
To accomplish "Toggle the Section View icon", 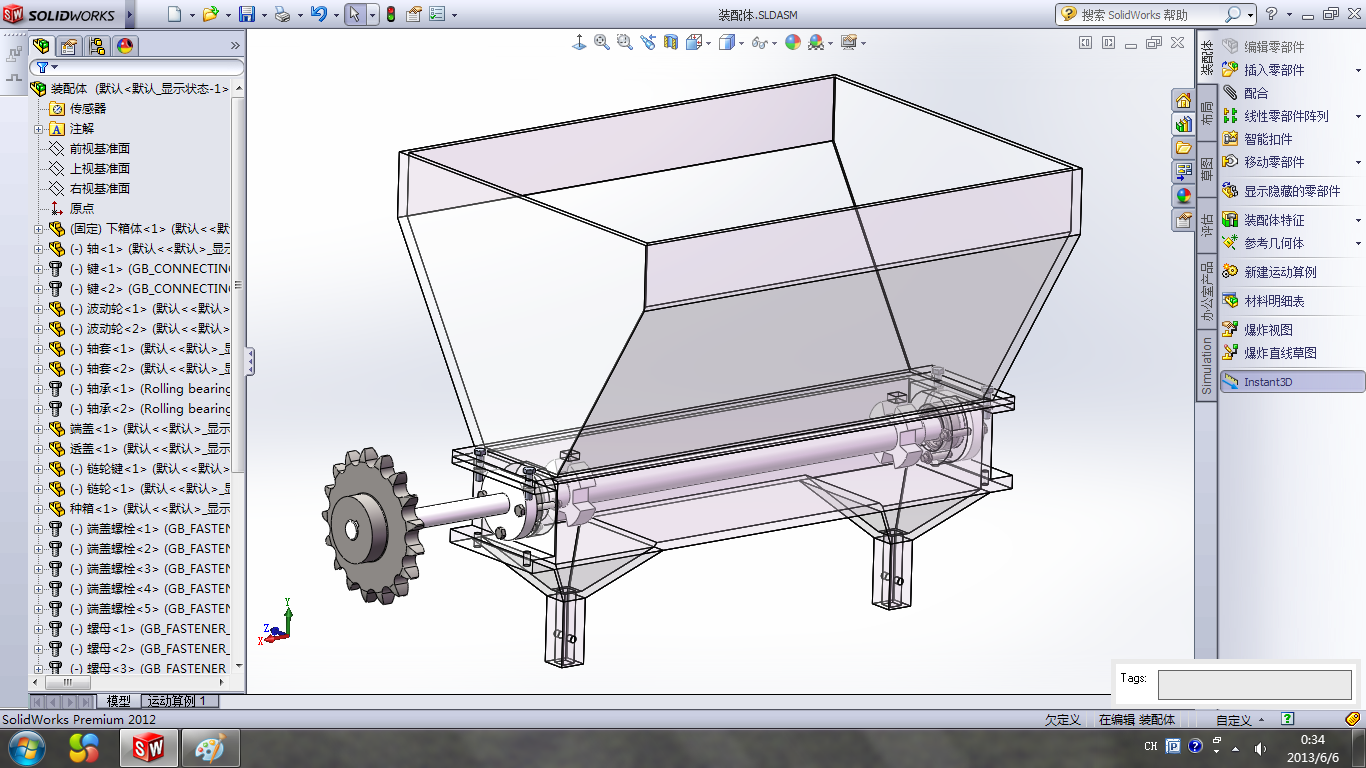I will tap(671, 42).
